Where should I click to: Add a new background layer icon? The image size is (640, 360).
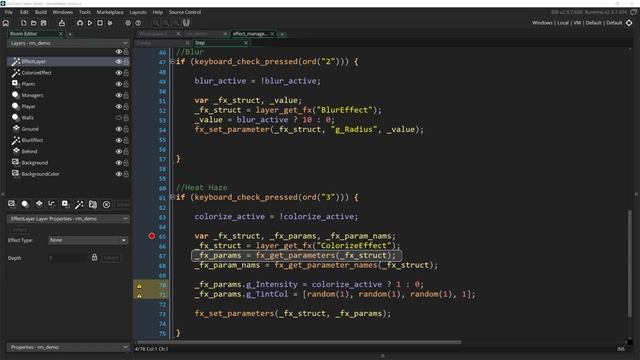pos(11,204)
